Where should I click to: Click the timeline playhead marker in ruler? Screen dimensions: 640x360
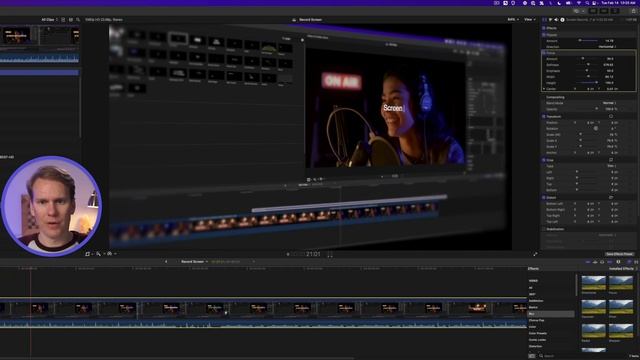tap(30, 269)
